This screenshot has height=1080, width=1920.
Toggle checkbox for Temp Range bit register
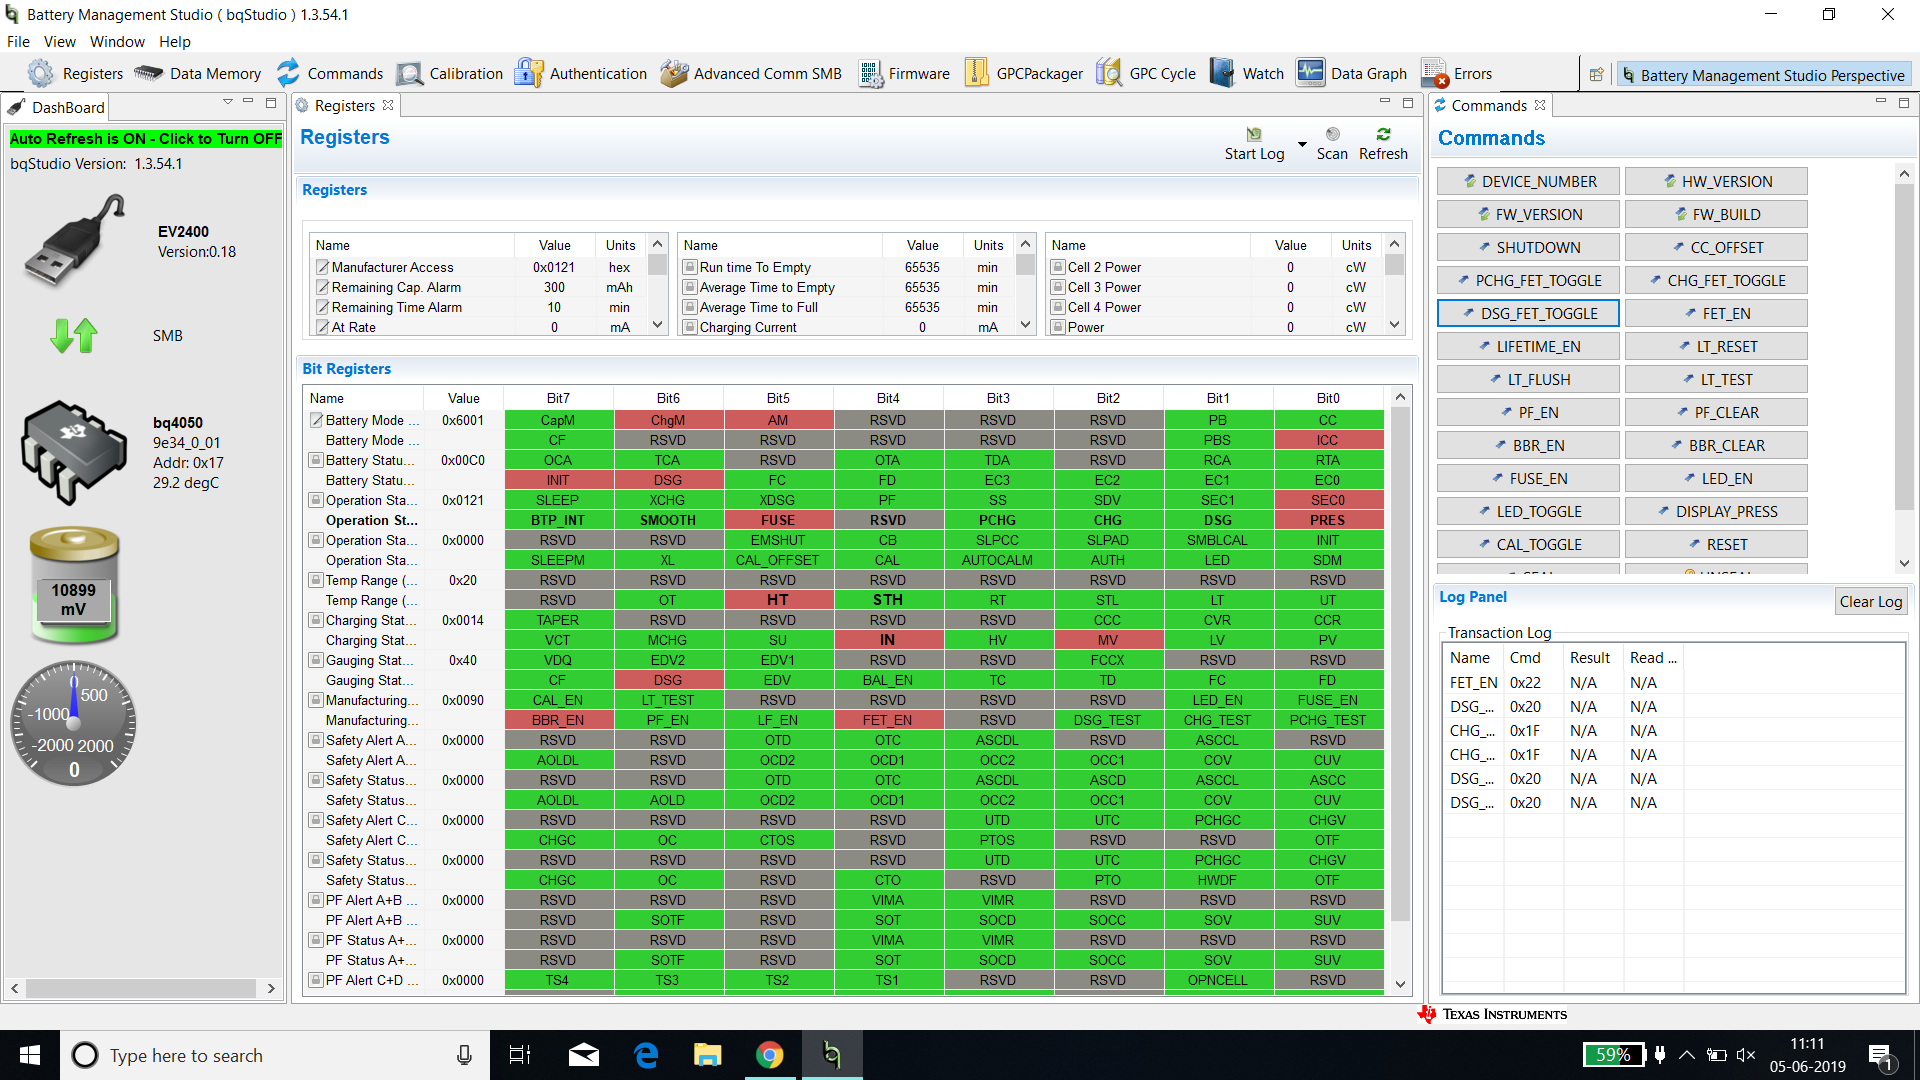pos(316,580)
